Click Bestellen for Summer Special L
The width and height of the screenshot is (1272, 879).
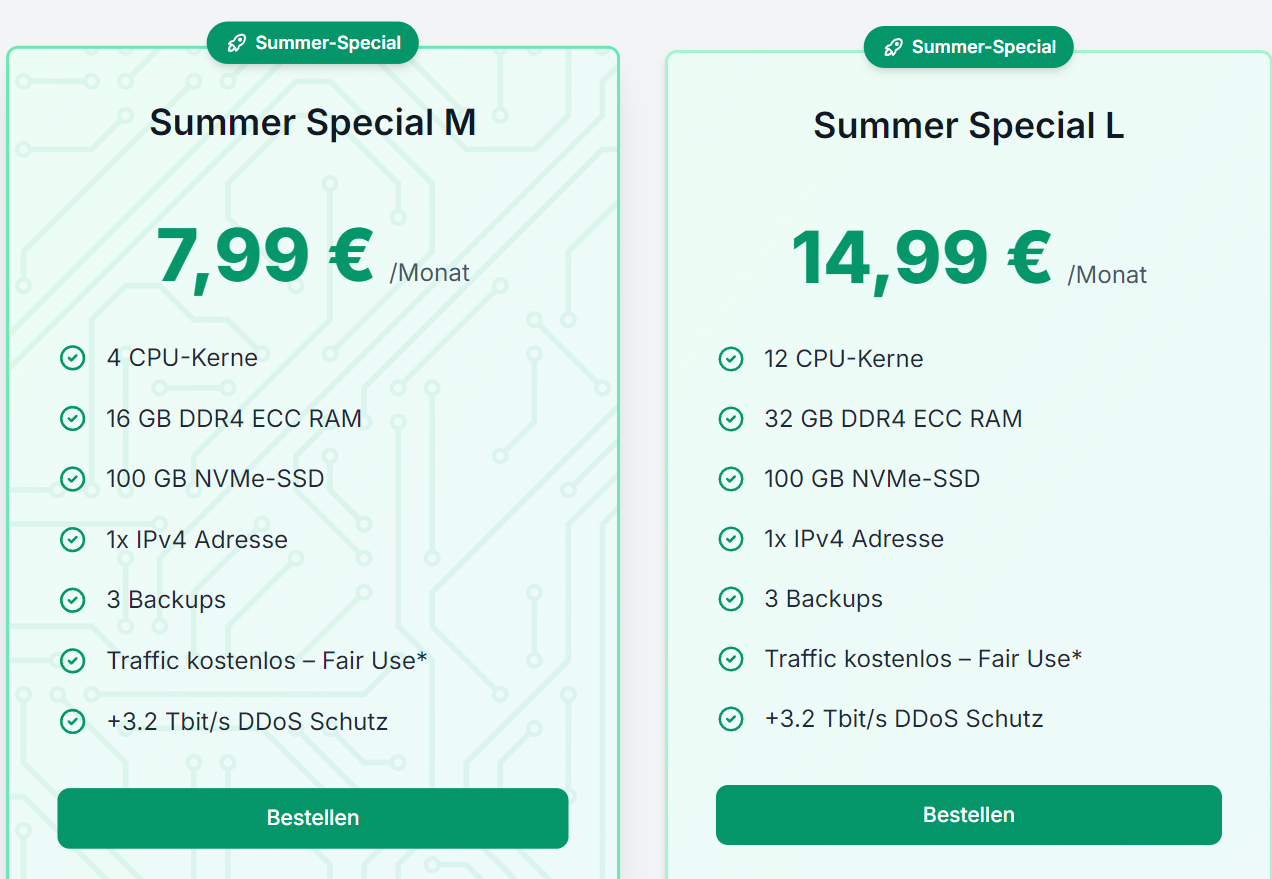[968, 815]
